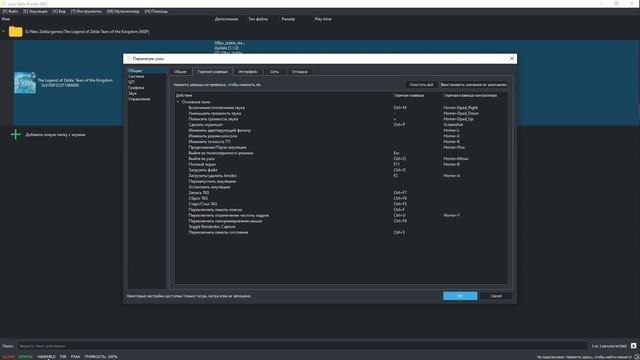
Task: Click the 'Play time' column header in game list
Action: (x=323, y=19)
